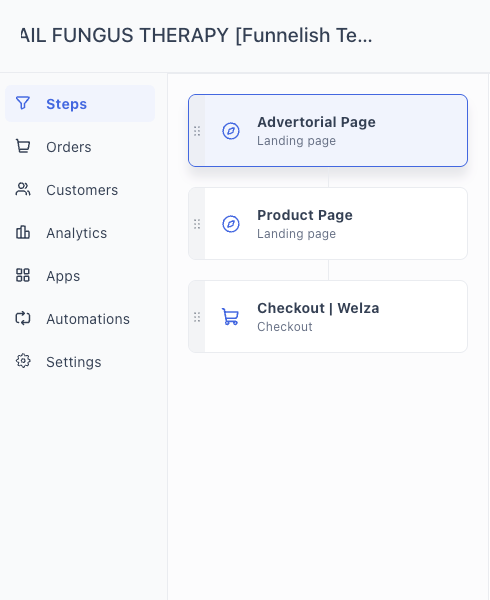Click the drag handle on Checkout | Welza
The height and width of the screenshot is (600, 490).
(197, 317)
